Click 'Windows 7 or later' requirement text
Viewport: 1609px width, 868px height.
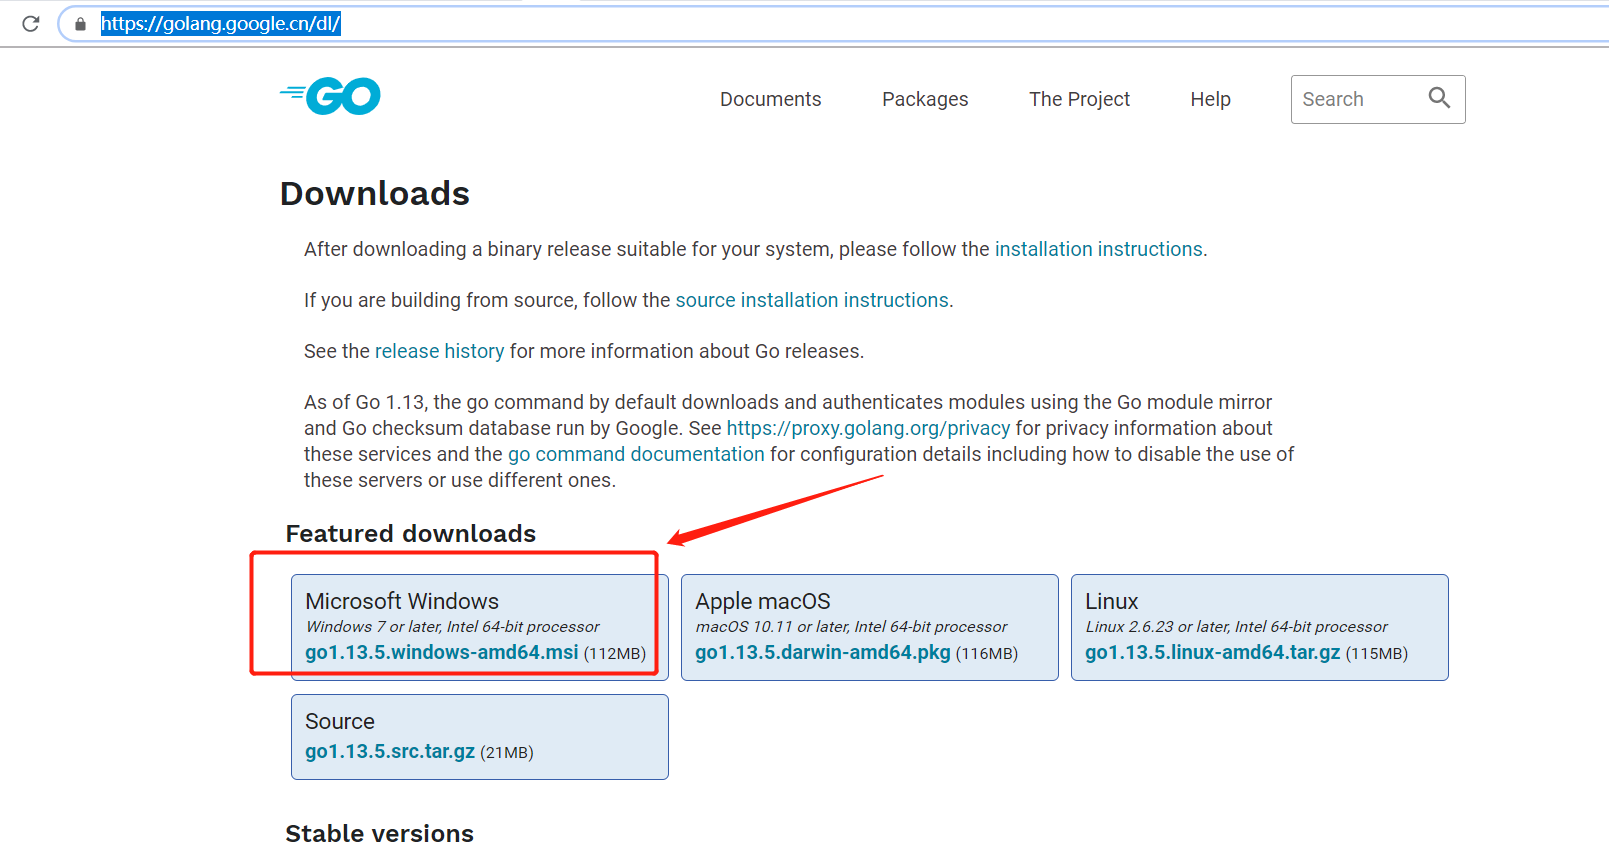click(452, 627)
